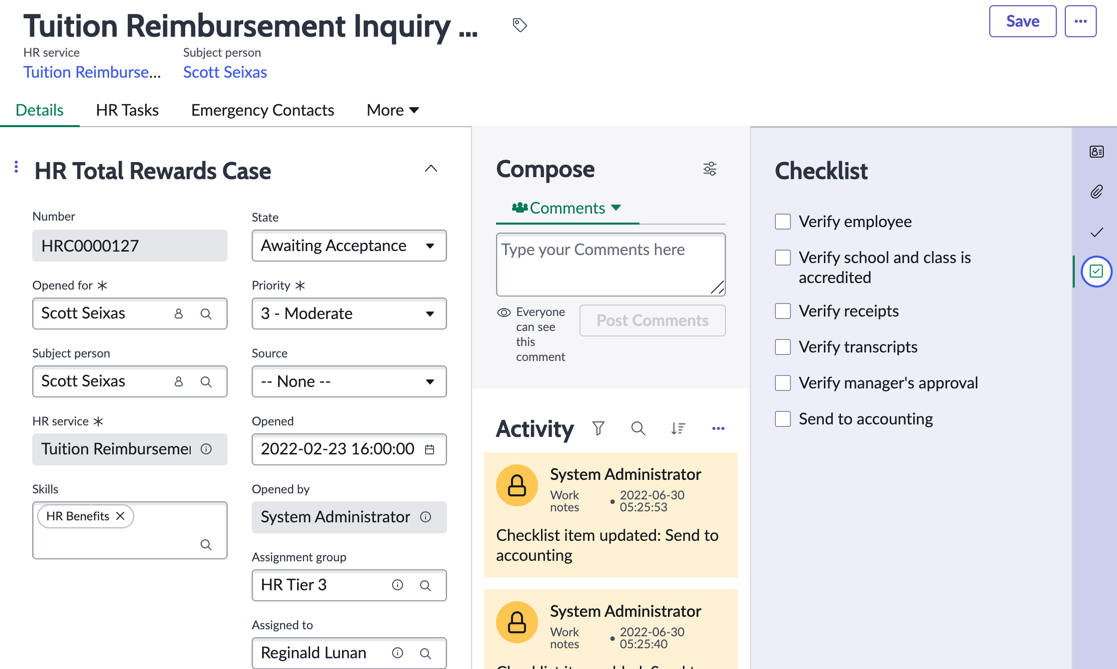Search lookup in Skills field
Screen dimensions: 1117x669
point(206,545)
